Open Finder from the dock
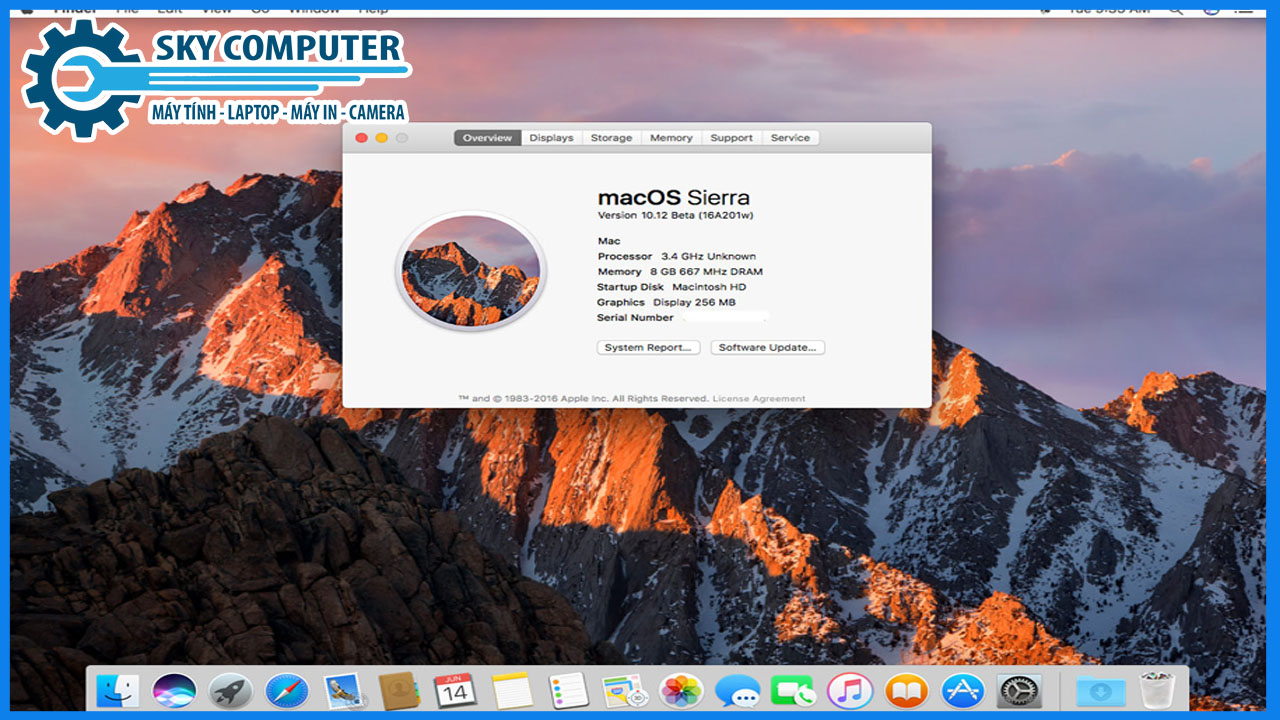Screen dimensions: 1280x720 pos(118,690)
